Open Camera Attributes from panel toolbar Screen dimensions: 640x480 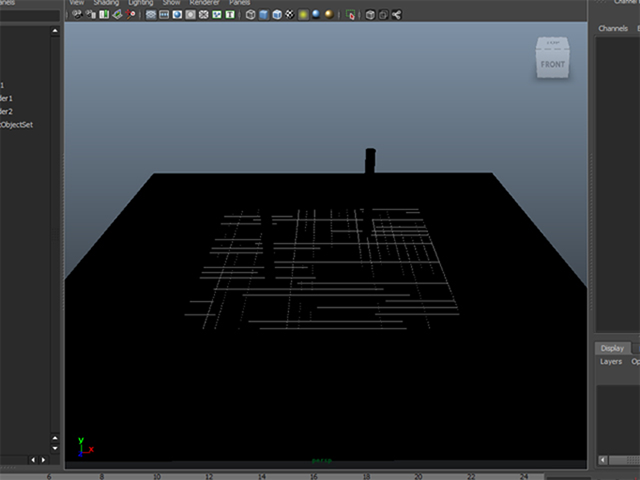91,15
